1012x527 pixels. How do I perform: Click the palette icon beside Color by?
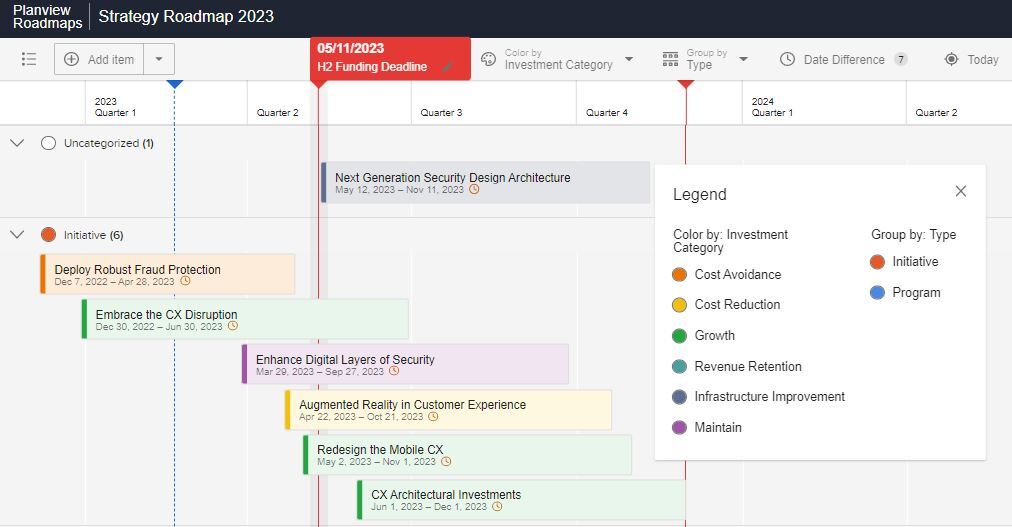pyautogui.click(x=489, y=59)
